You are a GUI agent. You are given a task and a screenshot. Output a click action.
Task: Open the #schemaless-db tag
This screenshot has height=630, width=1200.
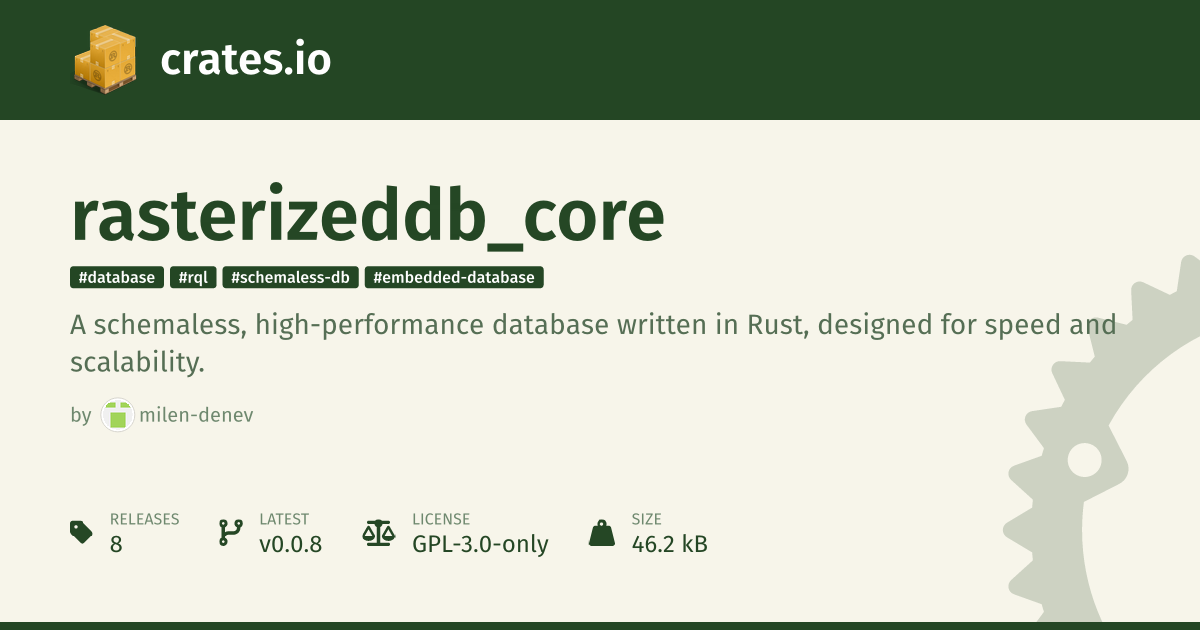point(290,277)
